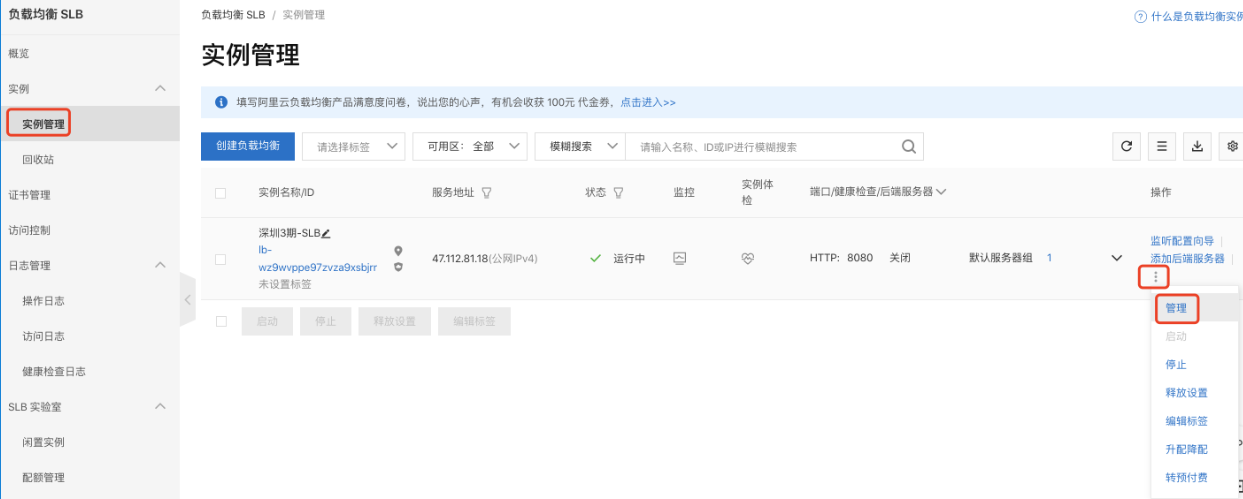Collapse the sidebar with the arrow handle
The width and height of the screenshot is (1243, 499).
point(187,298)
